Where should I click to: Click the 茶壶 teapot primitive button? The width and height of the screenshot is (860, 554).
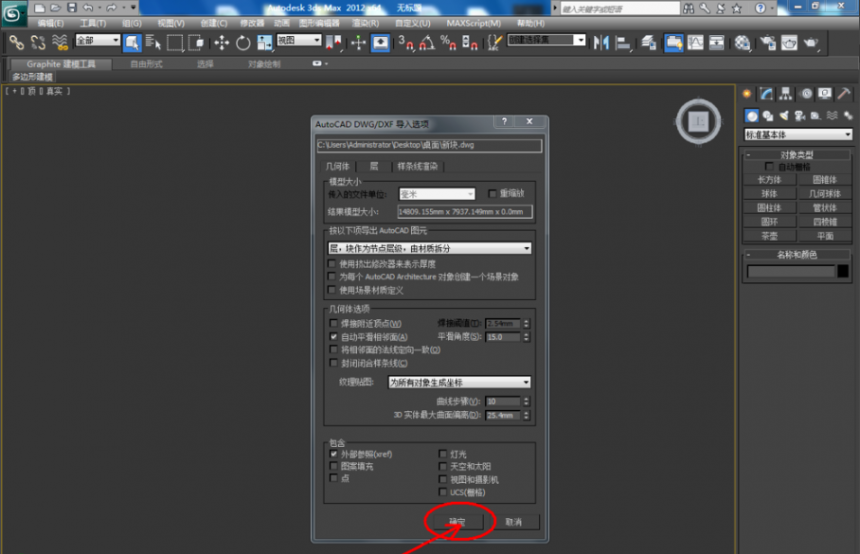pyautogui.click(x=770, y=236)
